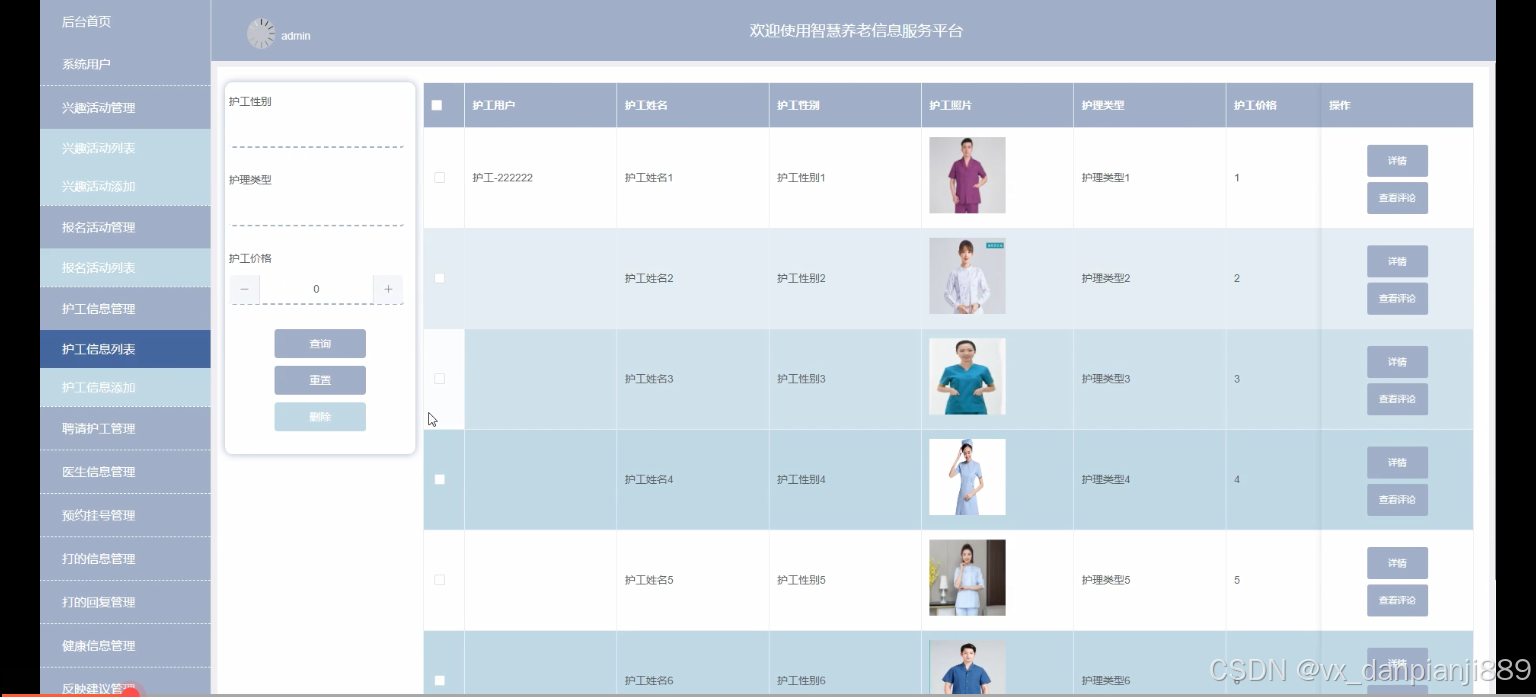The image size is (1536, 697).
Task: Expand the 健康信息管理 menu group
Action: [x=125, y=646]
